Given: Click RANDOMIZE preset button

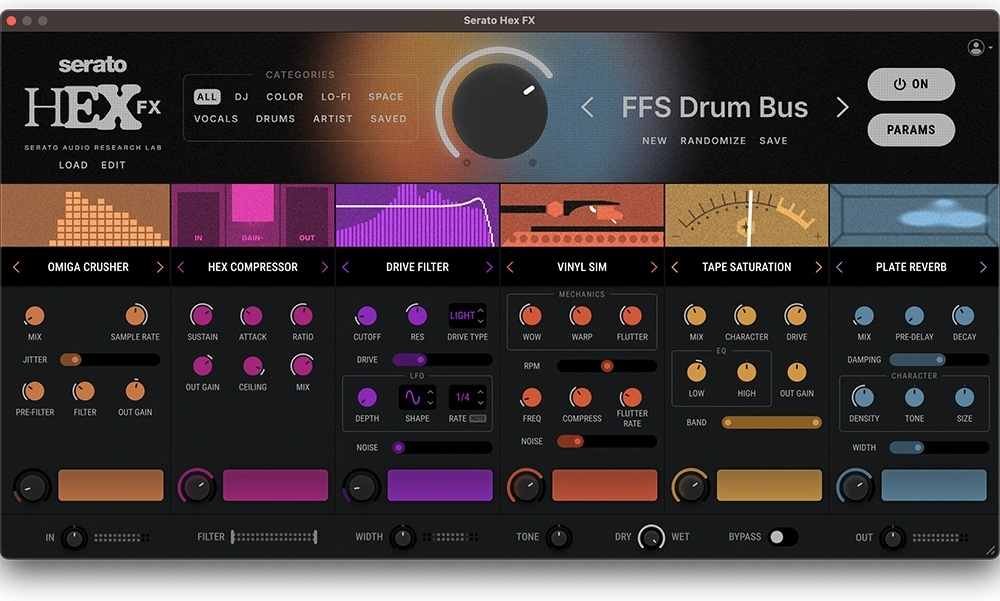Looking at the screenshot, I should (x=713, y=140).
